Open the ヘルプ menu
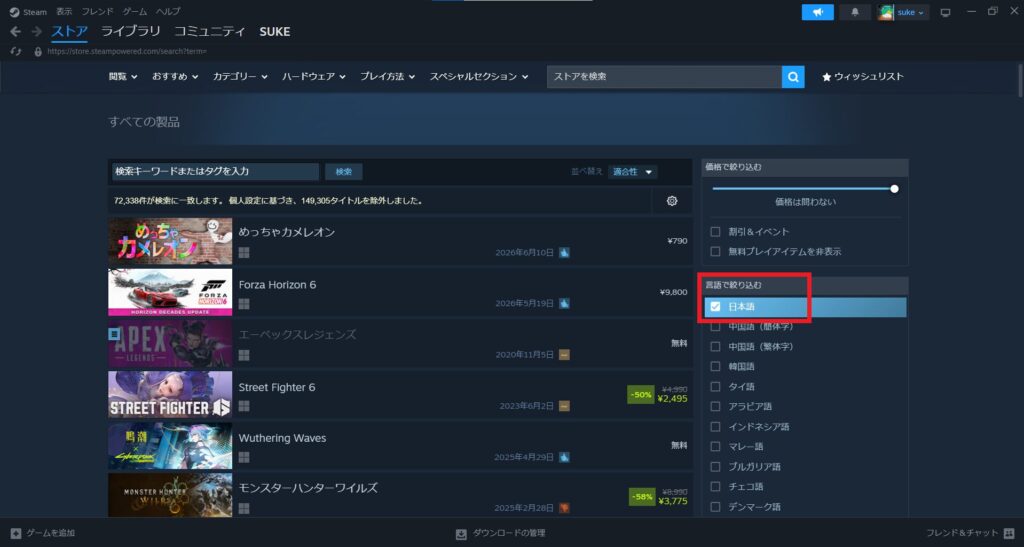1024x547 pixels. (168, 12)
